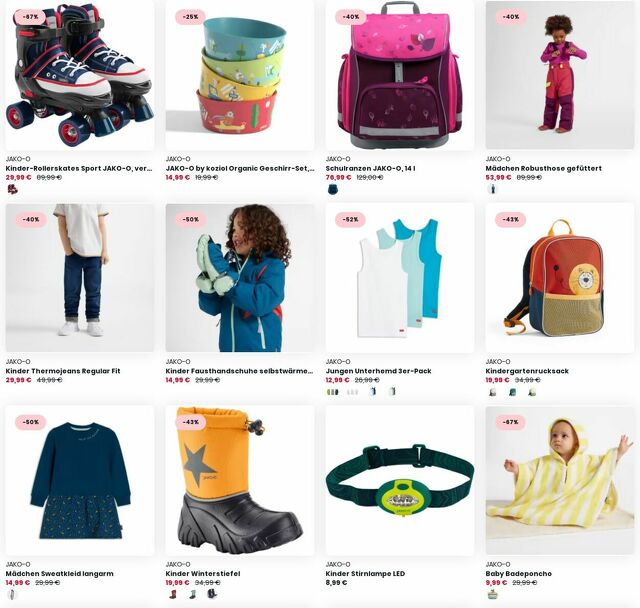
Task: Select the red Winterstiefel color variant
Action: [173, 594]
